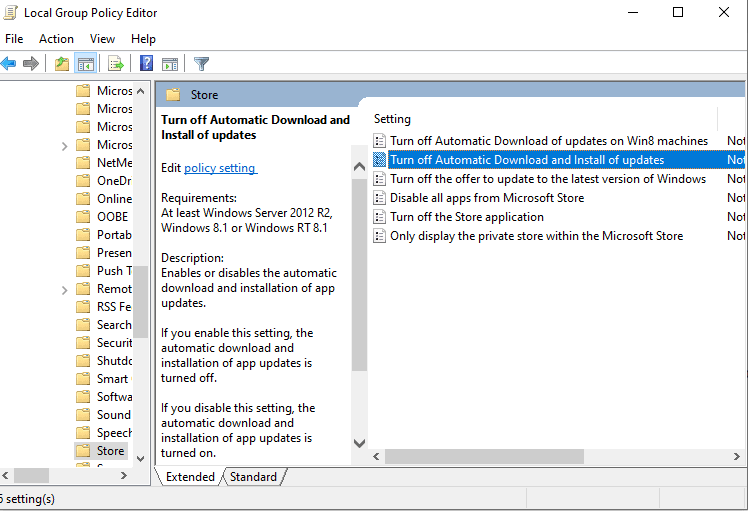Click the icon of the highlighted updates setting
The width and height of the screenshot is (748, 511).
(379, 160)
